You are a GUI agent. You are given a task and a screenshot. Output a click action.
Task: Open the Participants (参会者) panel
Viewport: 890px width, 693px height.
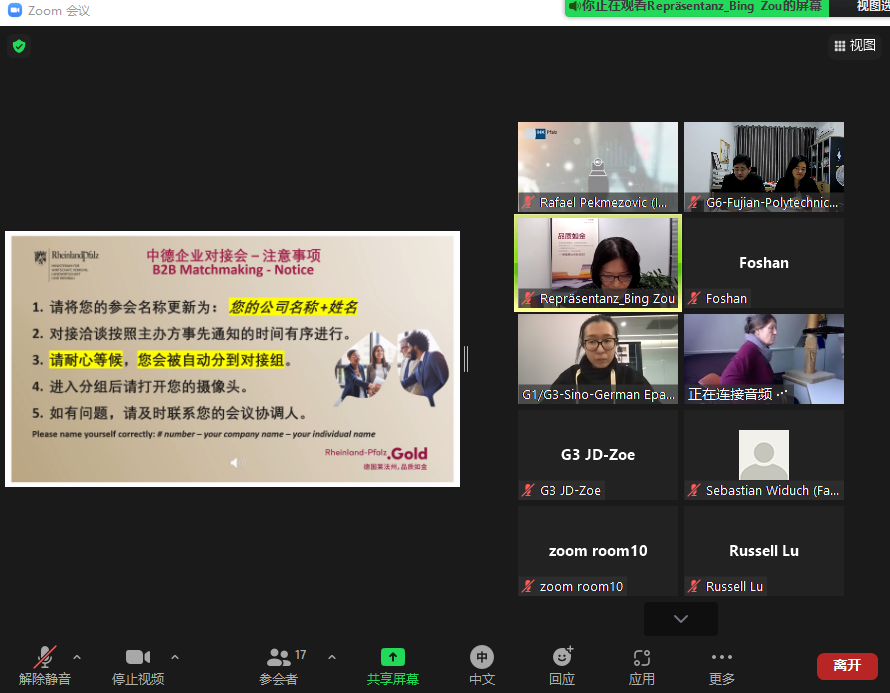[279, 666]
